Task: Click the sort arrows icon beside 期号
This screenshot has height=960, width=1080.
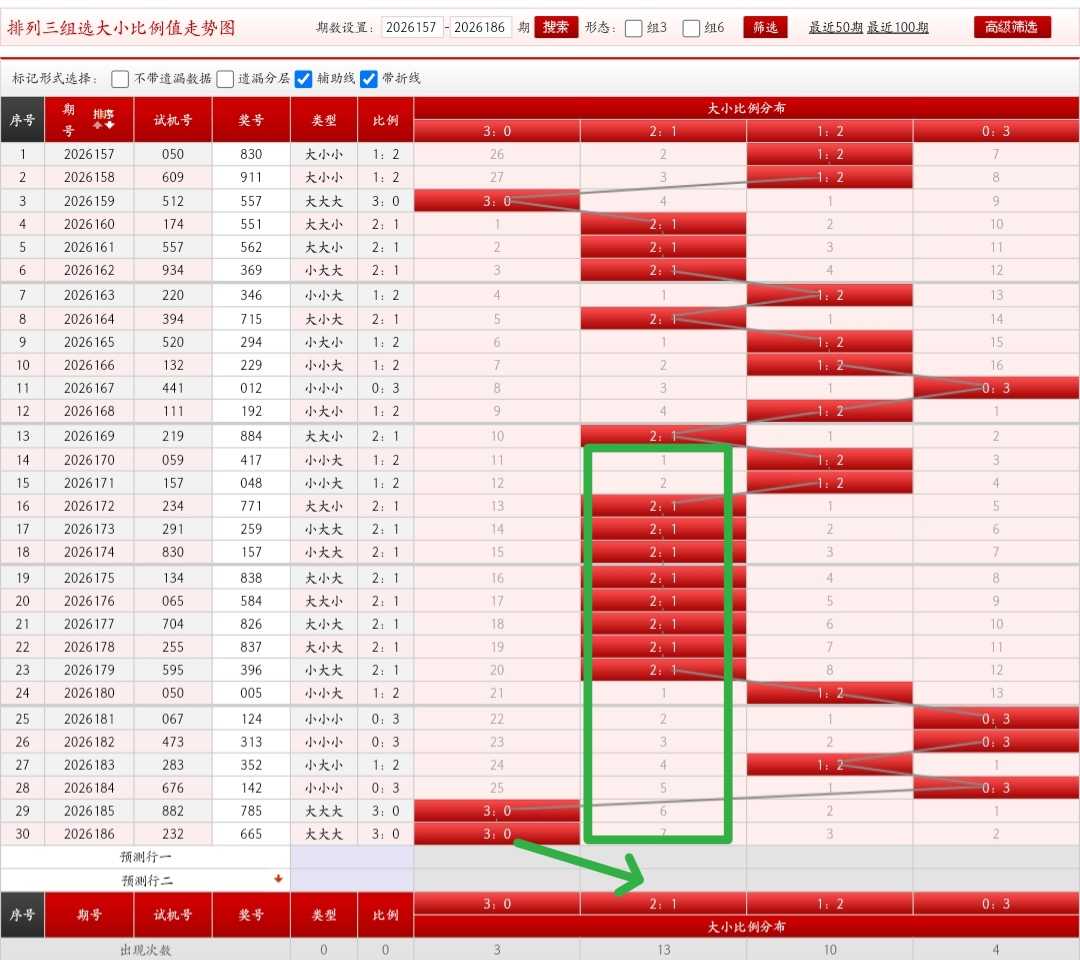Action: (x=103, y=119)
